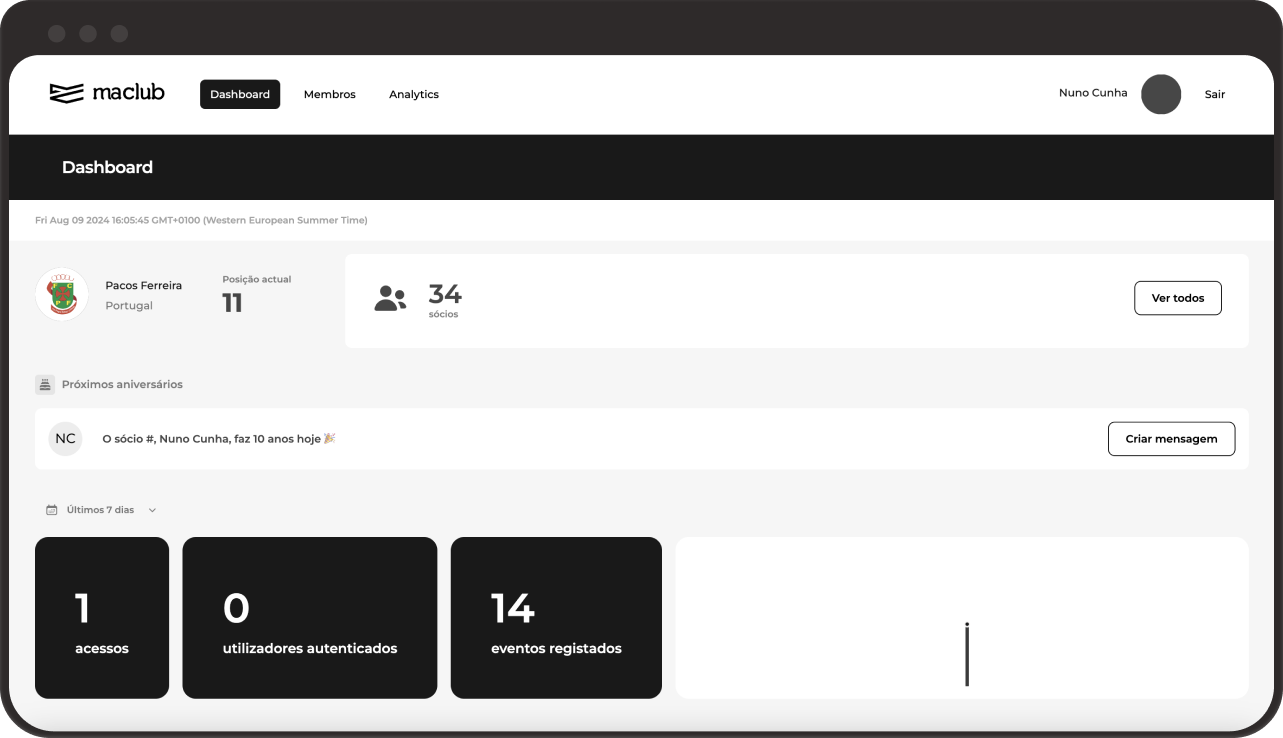Viewport: 1283px width, 738px height.
Task: Open the Últimos 7 dias period selector
Action: (100, 510)
